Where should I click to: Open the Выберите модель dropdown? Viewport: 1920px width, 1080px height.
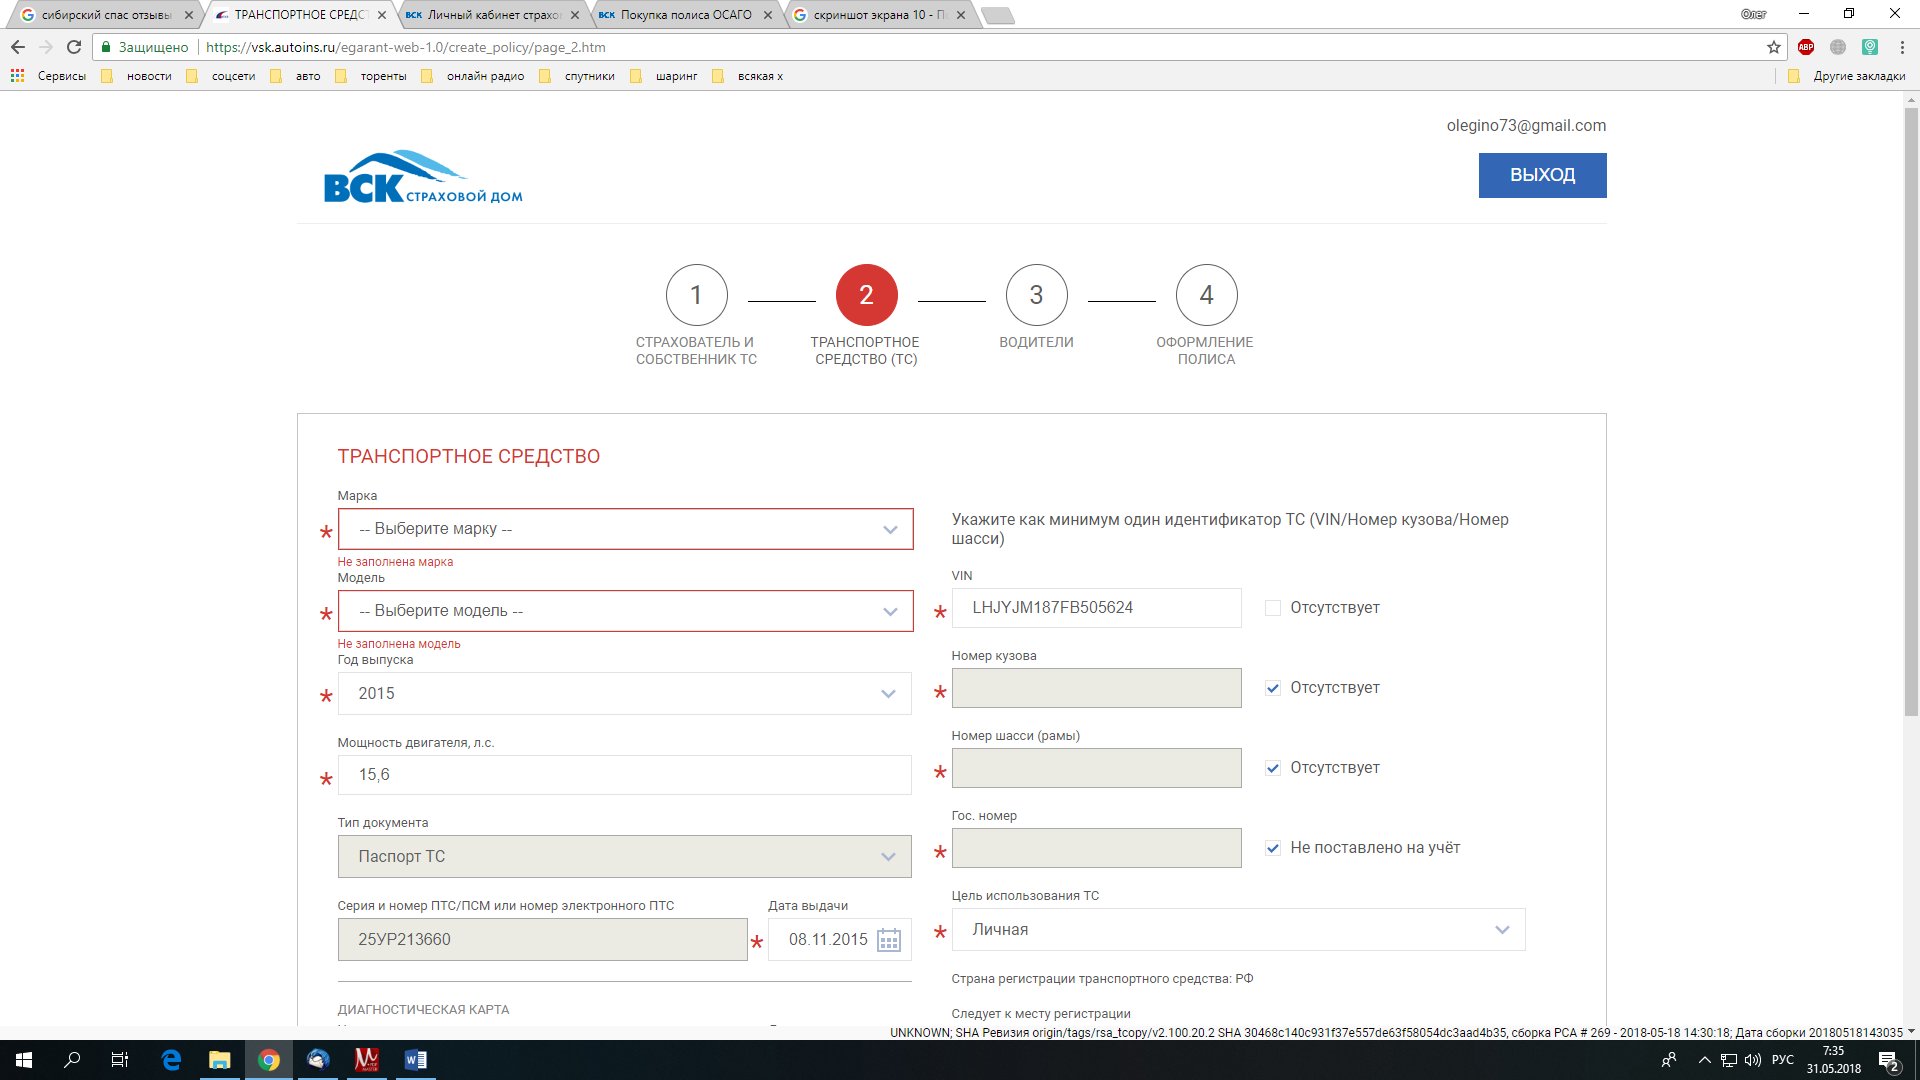pyautogui.click(x=625, y=611)
